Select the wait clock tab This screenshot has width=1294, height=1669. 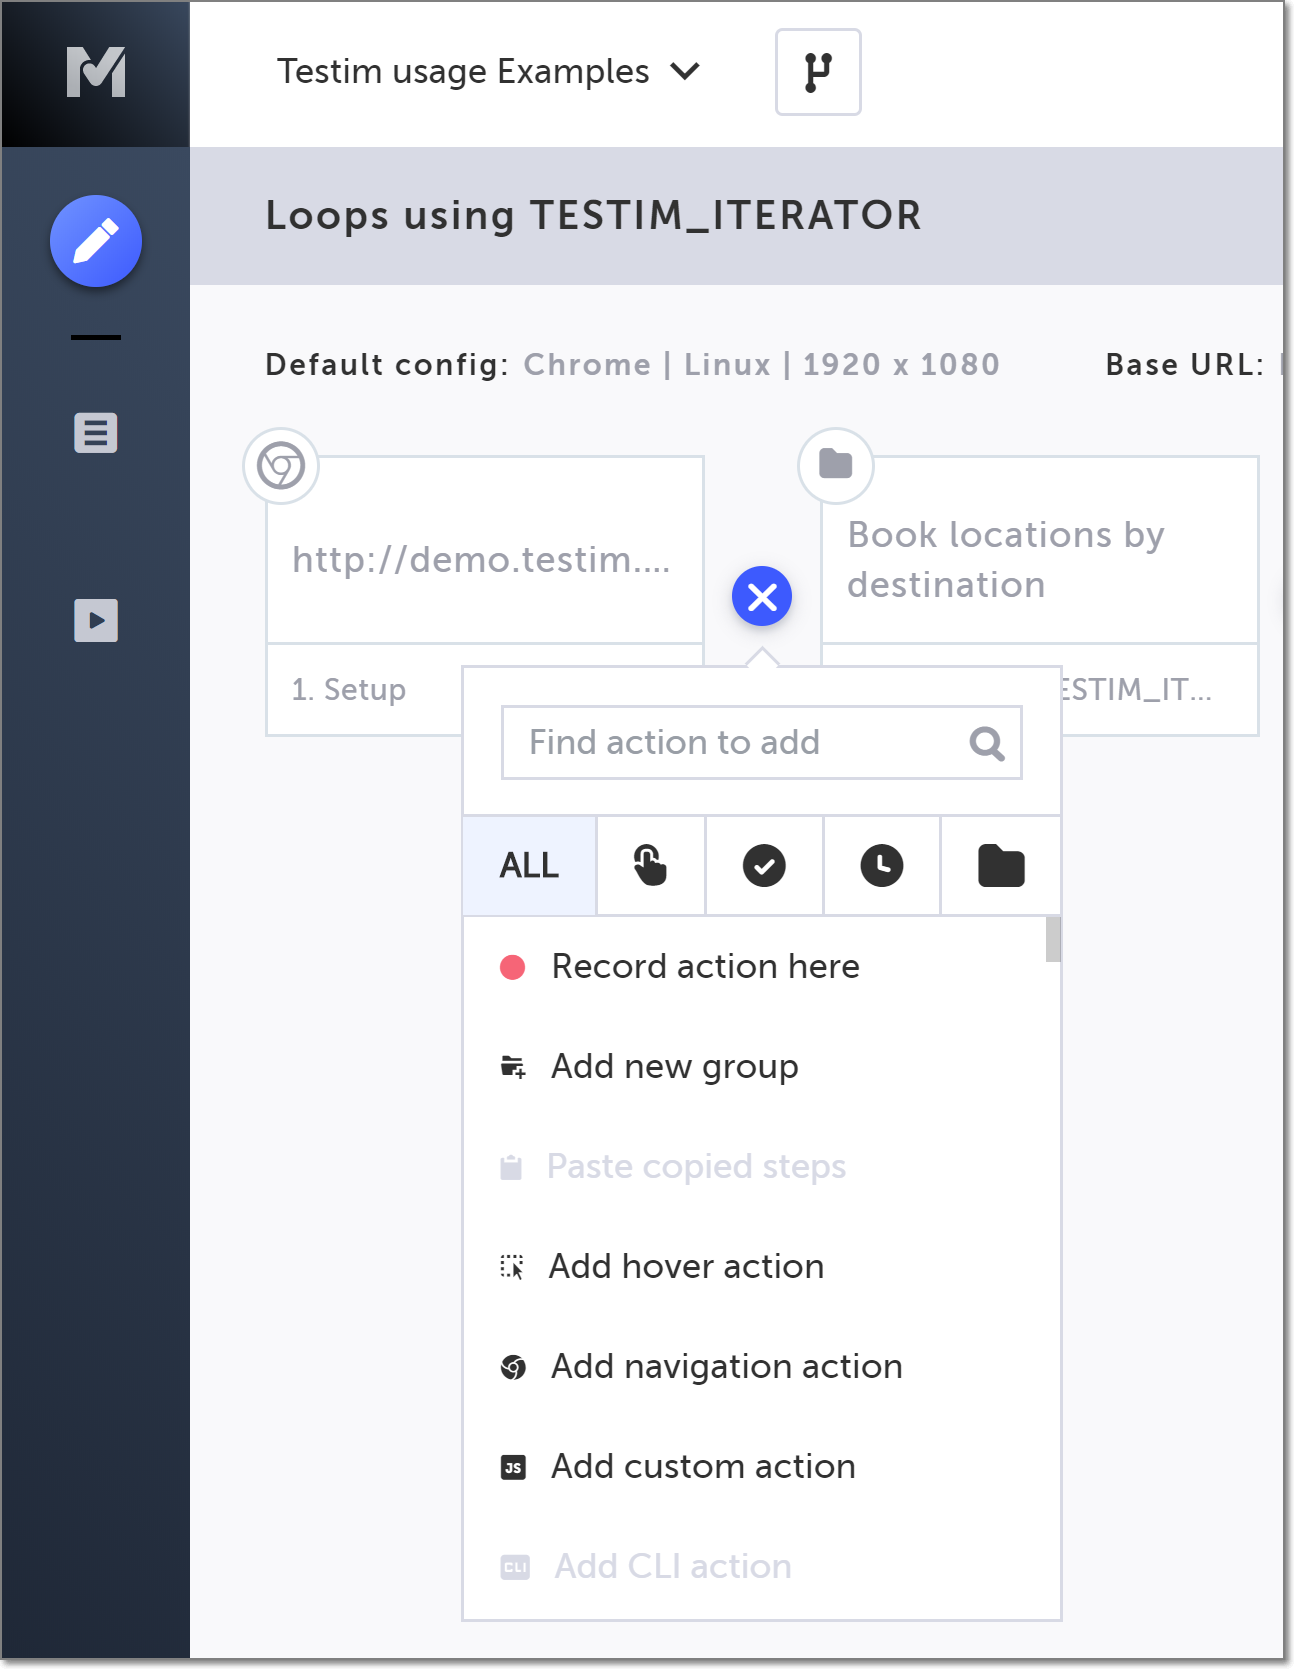coord(882,866)
